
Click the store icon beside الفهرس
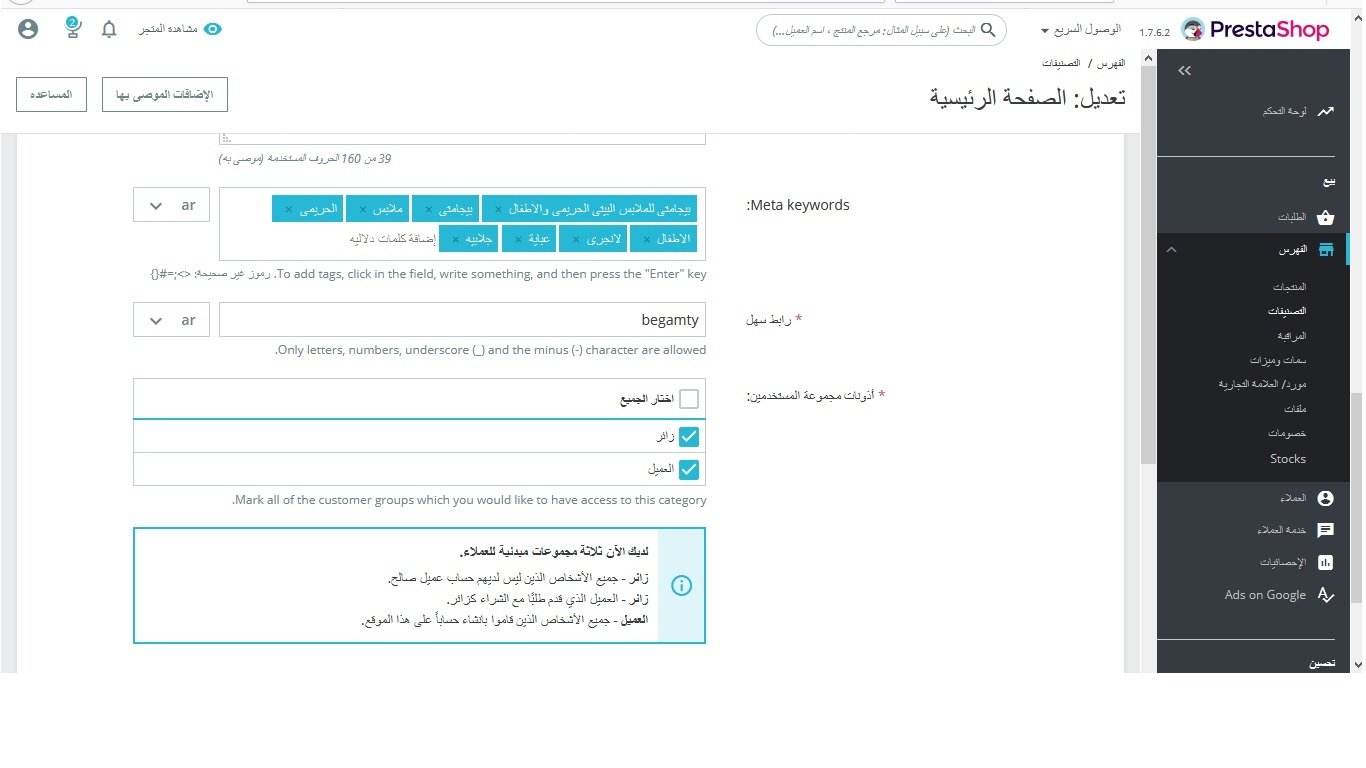click(x=1325, y=250)
